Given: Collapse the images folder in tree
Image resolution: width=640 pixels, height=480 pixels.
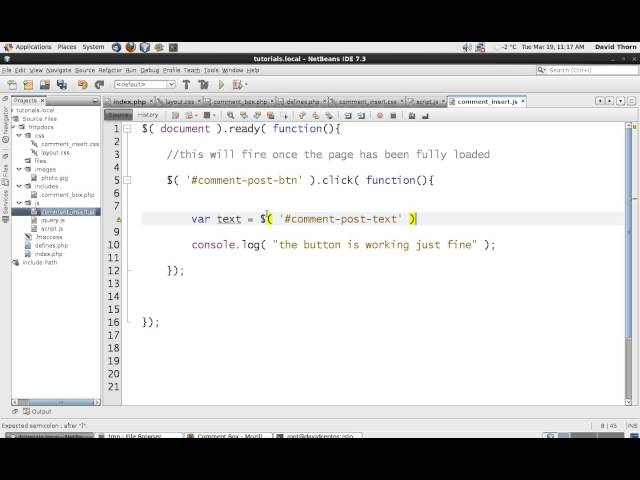Looking at the screenshot, I should pyautogui.click(x=19, y=169).
